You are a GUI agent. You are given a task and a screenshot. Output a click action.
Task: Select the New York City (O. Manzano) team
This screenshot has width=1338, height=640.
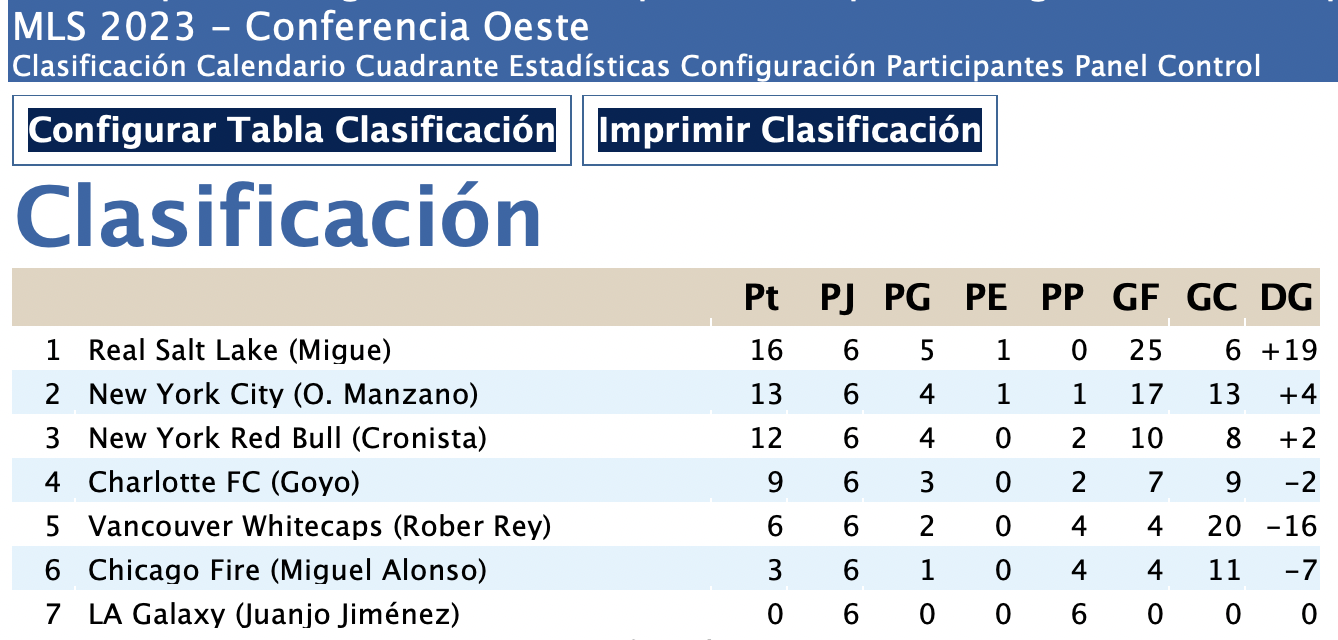283,394
